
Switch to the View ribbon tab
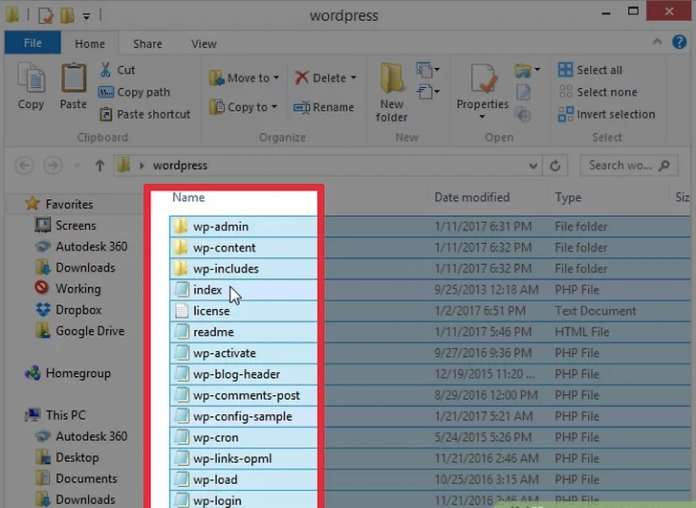204,44
